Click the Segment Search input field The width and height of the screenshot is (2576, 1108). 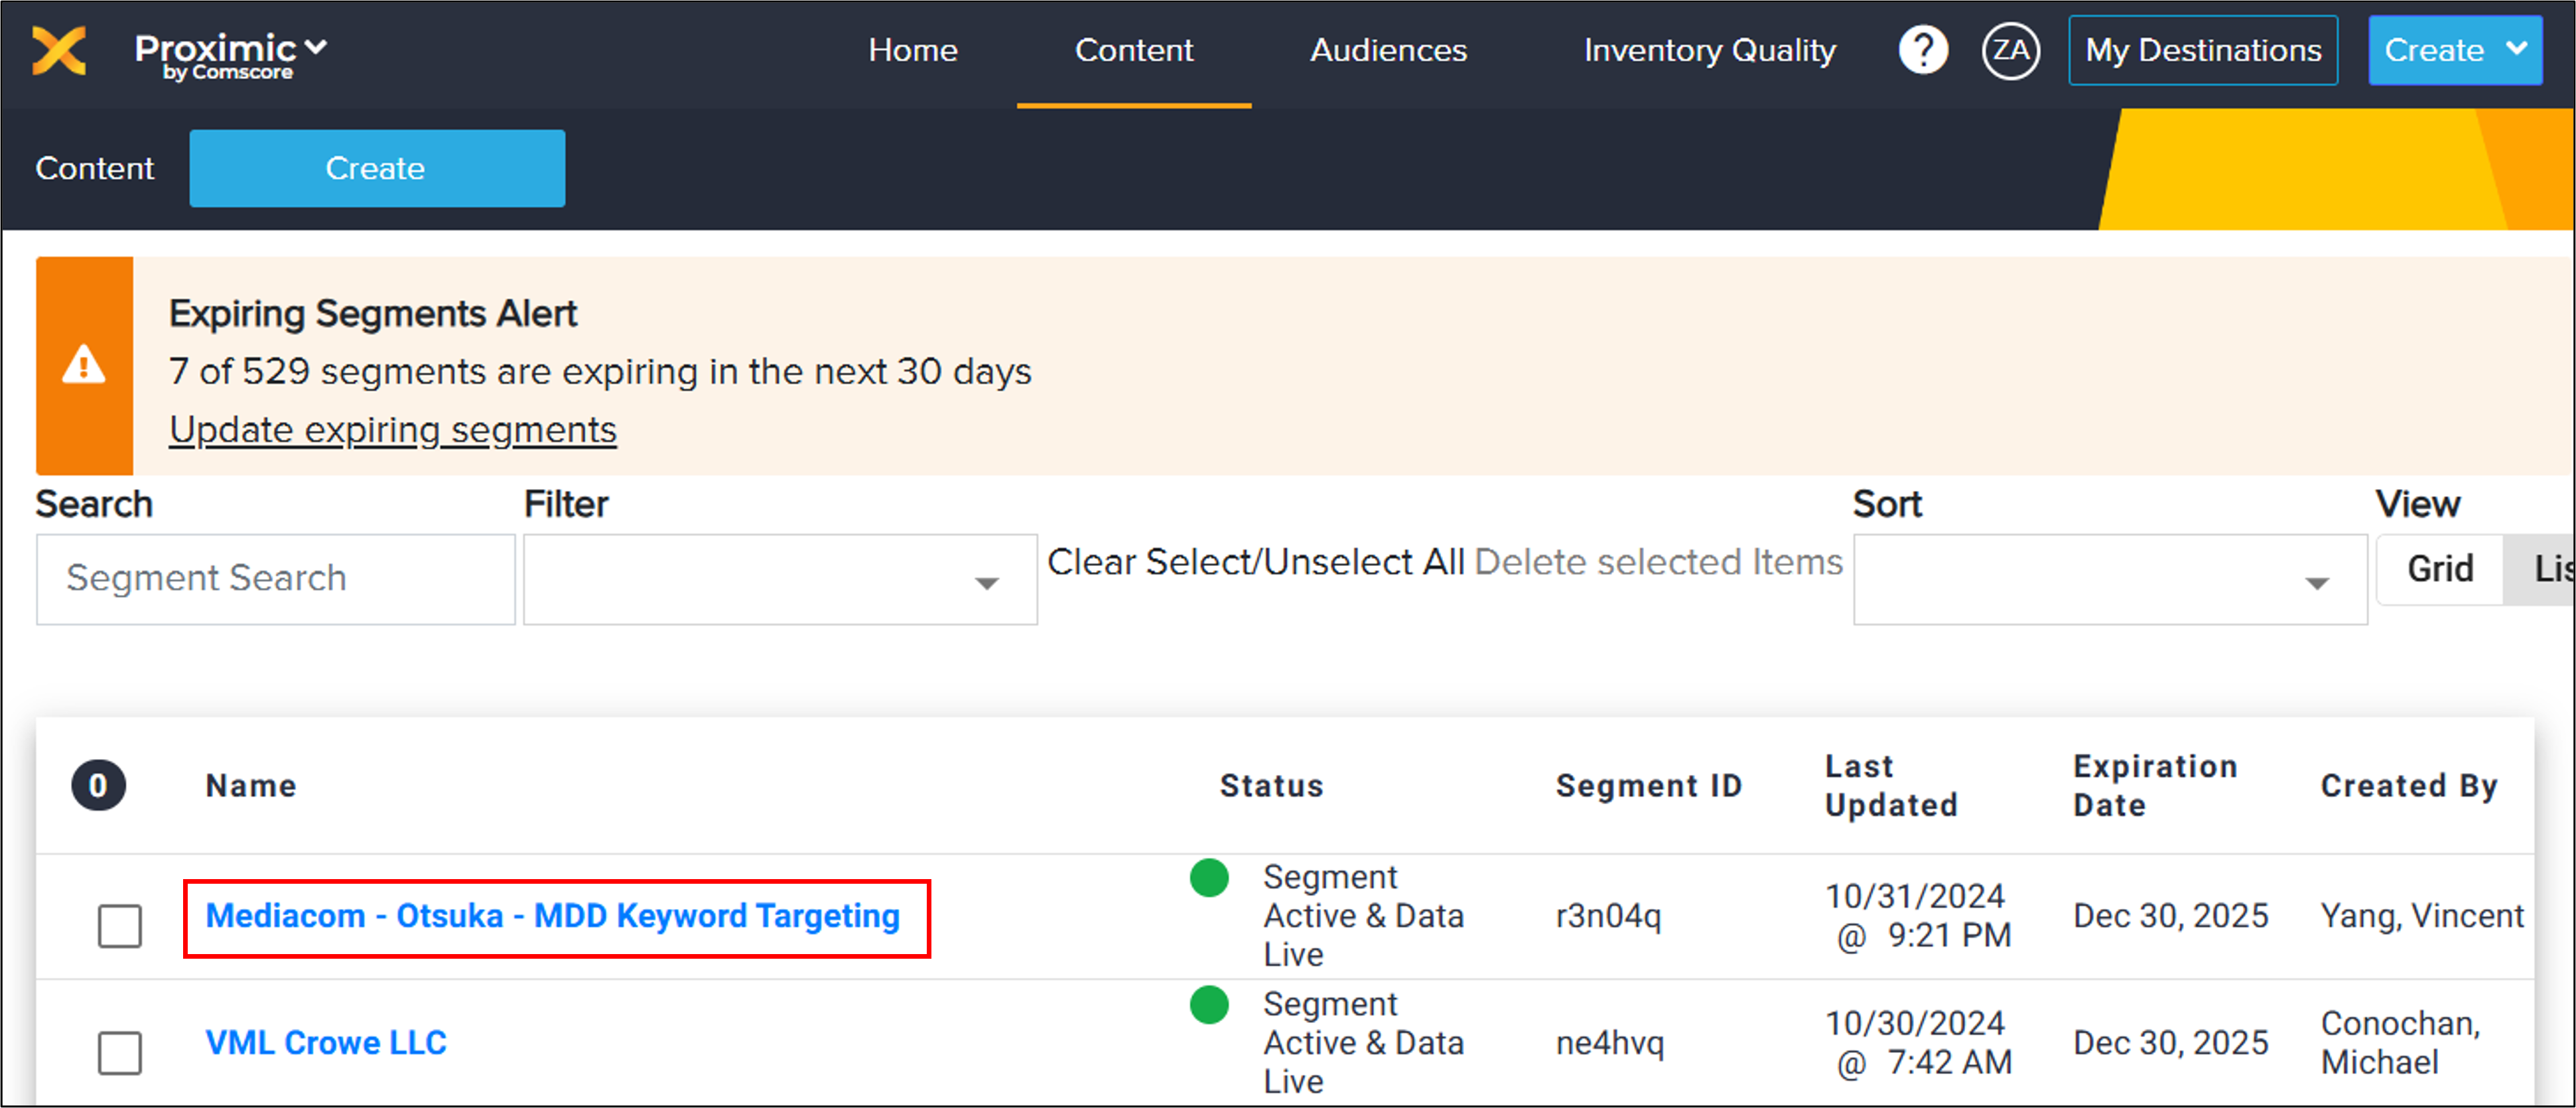click(276, 579)
